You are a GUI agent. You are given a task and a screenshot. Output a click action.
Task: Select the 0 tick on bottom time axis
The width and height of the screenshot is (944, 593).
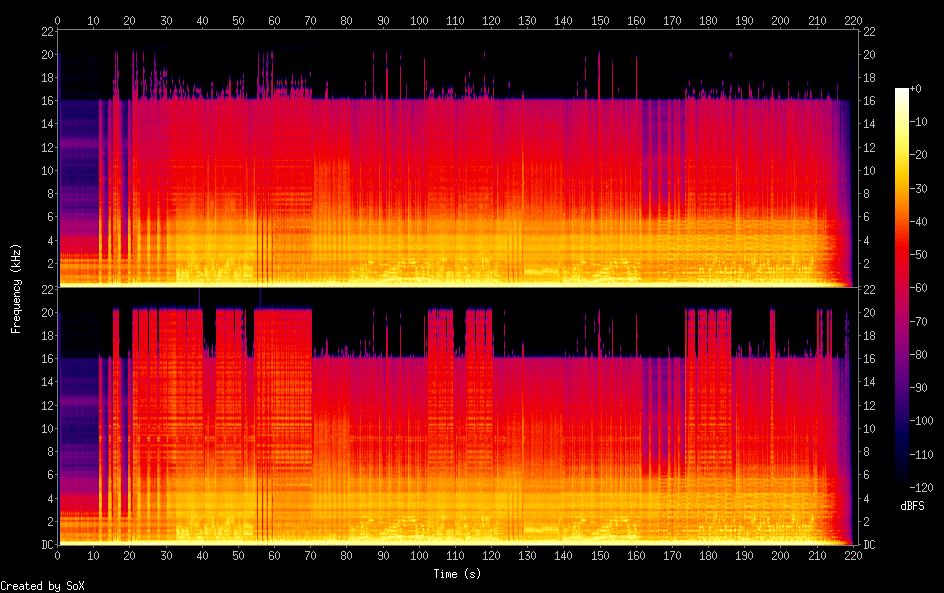(58, 555)
